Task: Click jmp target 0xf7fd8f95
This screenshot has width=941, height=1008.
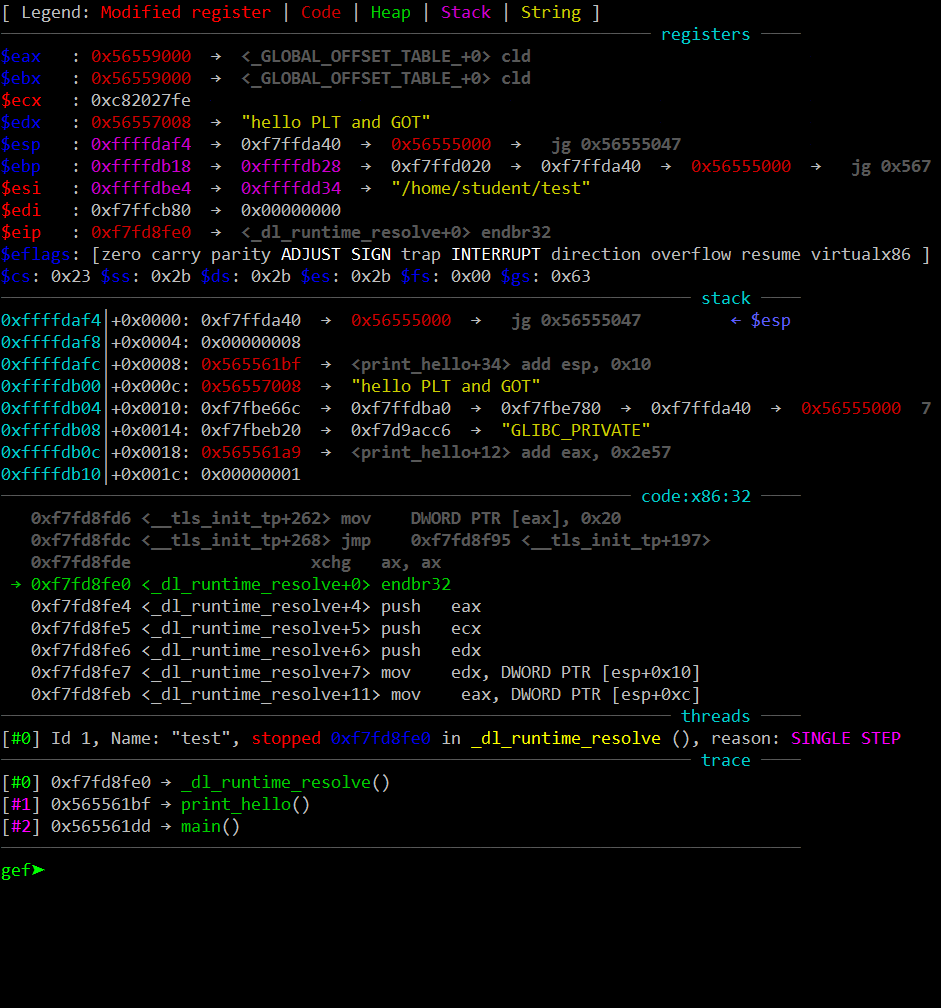Action: pyautogui.click(x=461, y=540)
